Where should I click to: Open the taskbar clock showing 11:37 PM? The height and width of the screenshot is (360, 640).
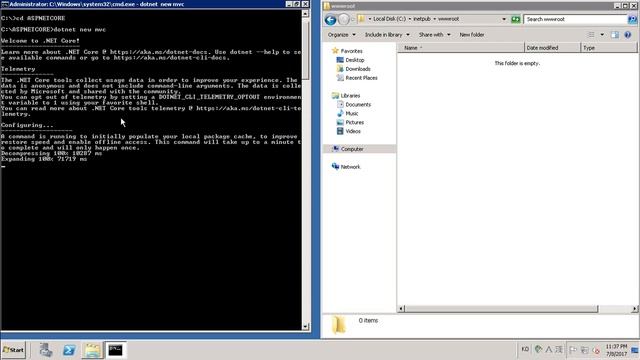pyautogui.click(x=616, y=350)
